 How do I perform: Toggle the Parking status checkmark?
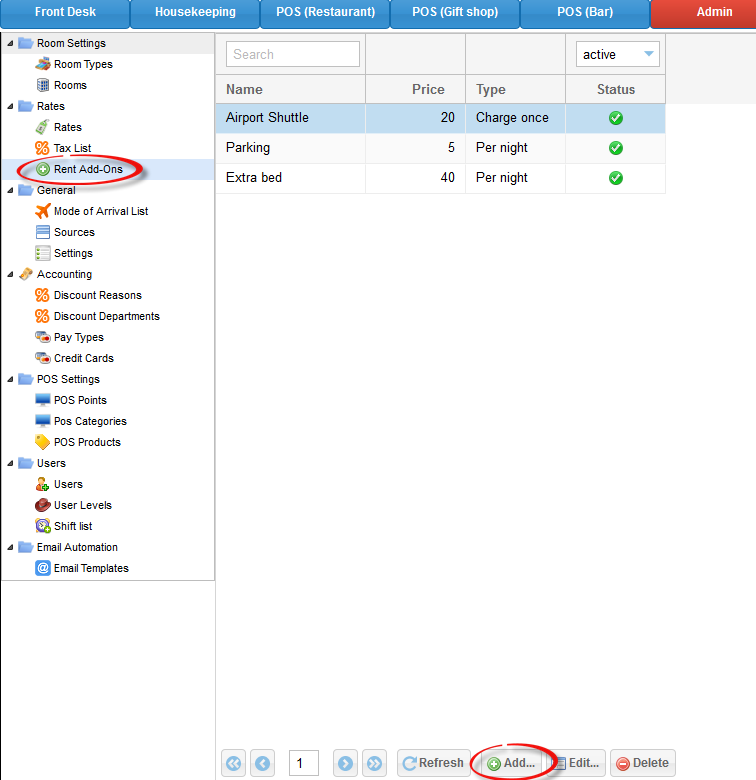point(616,148)
